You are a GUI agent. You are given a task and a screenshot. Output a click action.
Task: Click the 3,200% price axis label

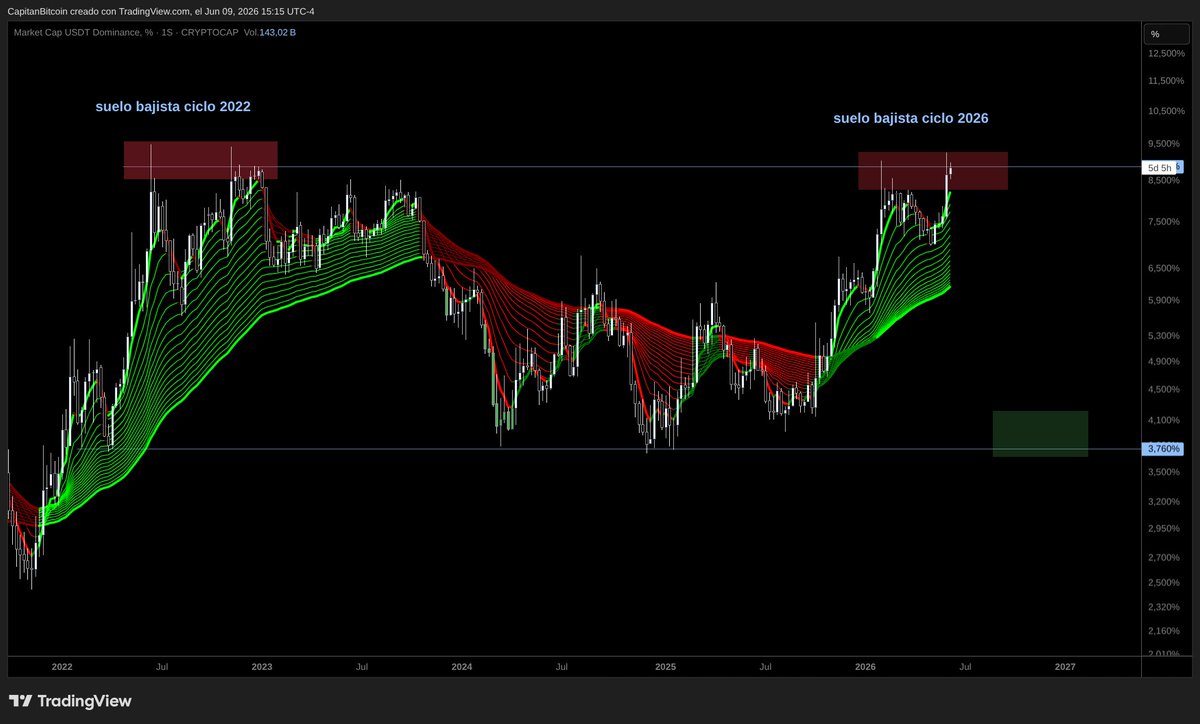click(x=1163, y=501)
